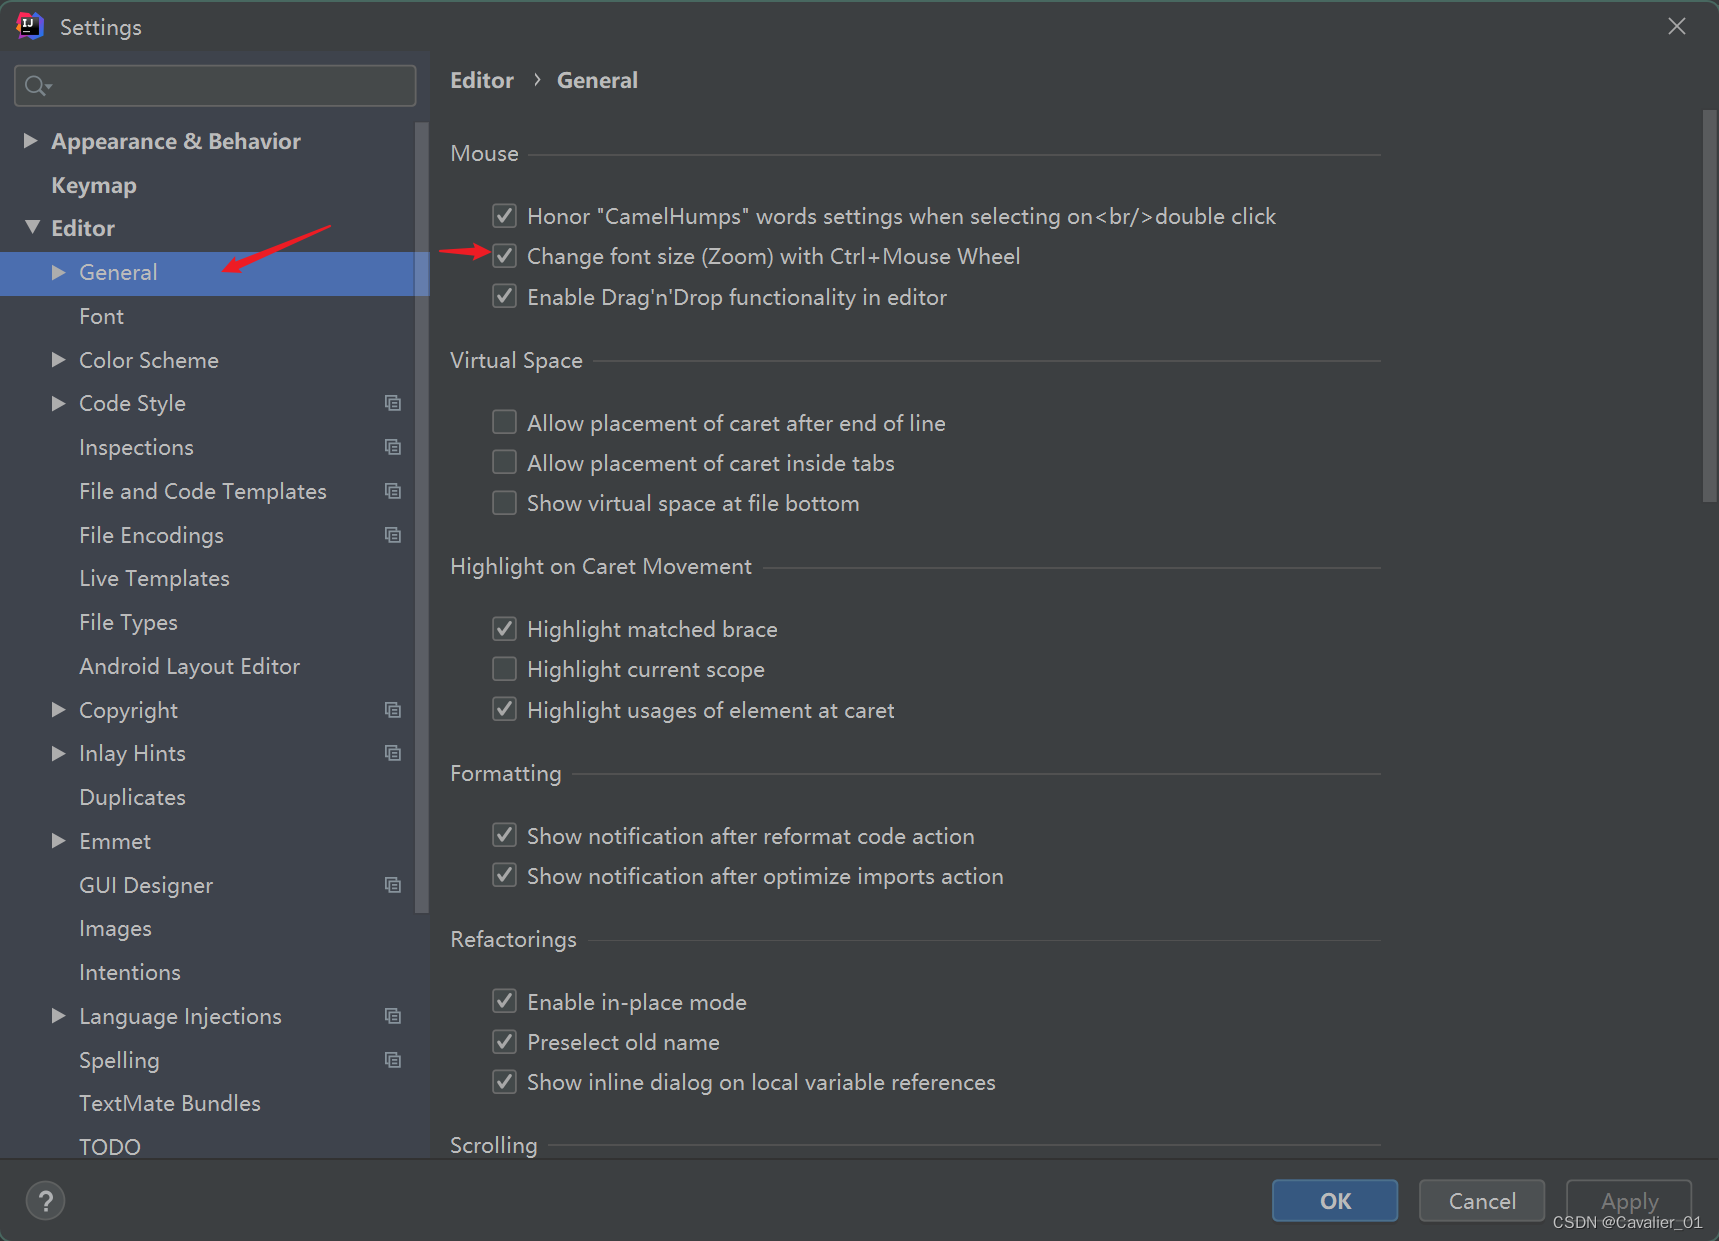Click project-level icon beside GUI Designer
The width and height of the screenshot is (1719, 1241).
coord(393,885)
